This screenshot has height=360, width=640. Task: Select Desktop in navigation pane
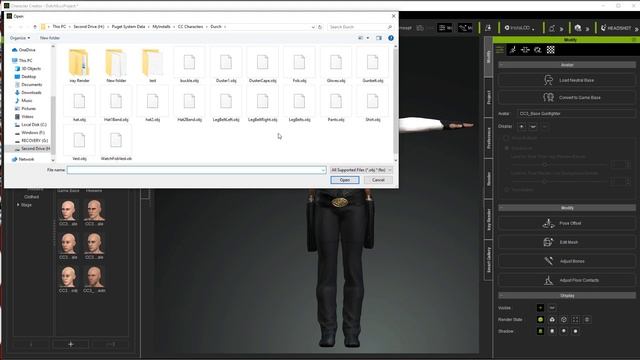pos(29,77)
